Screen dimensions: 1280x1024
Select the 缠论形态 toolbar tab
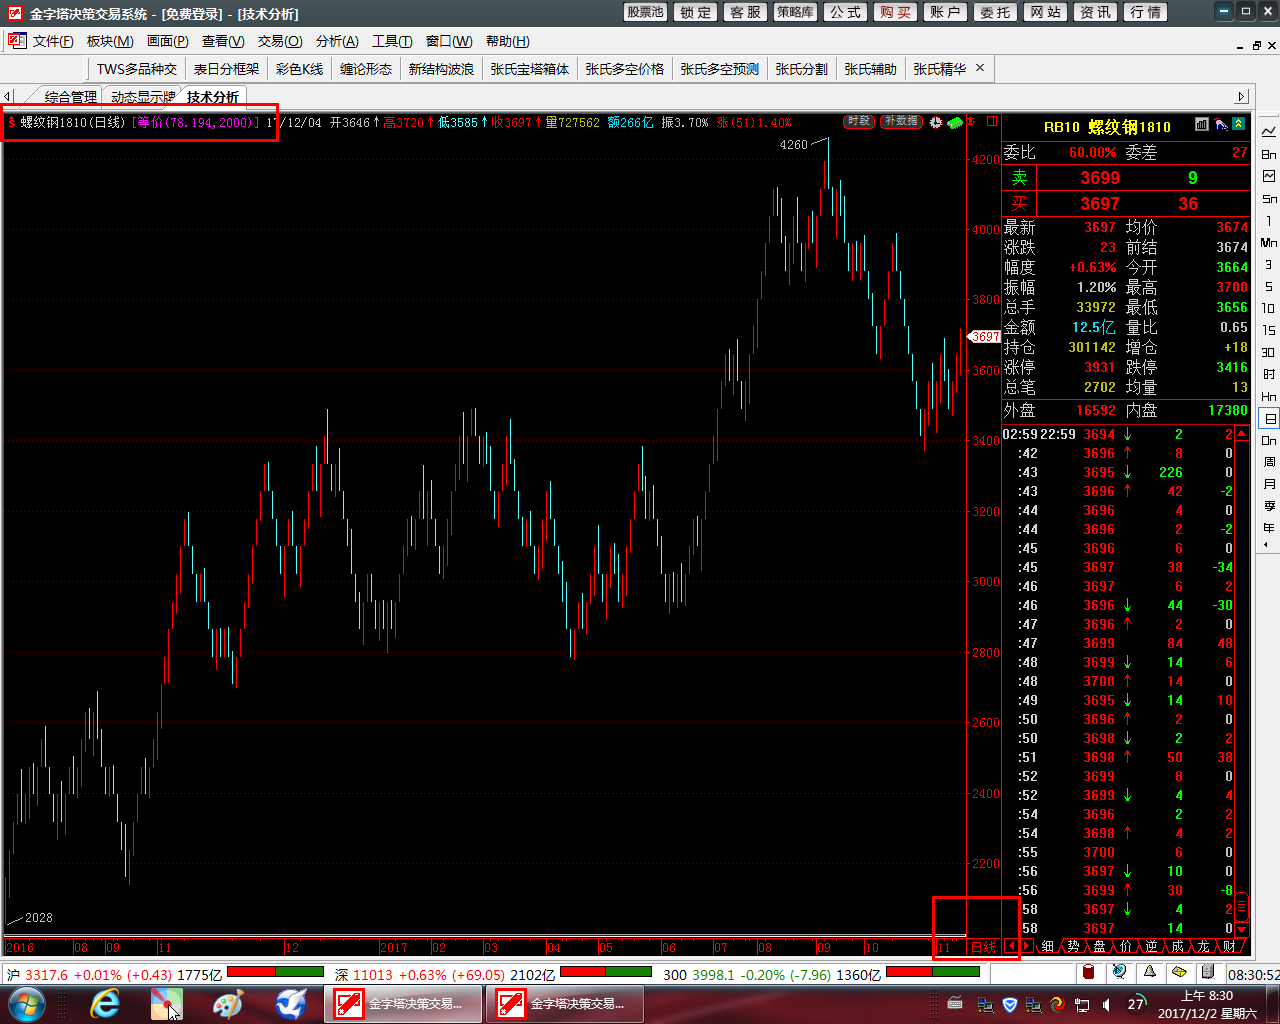pos(366,69)
